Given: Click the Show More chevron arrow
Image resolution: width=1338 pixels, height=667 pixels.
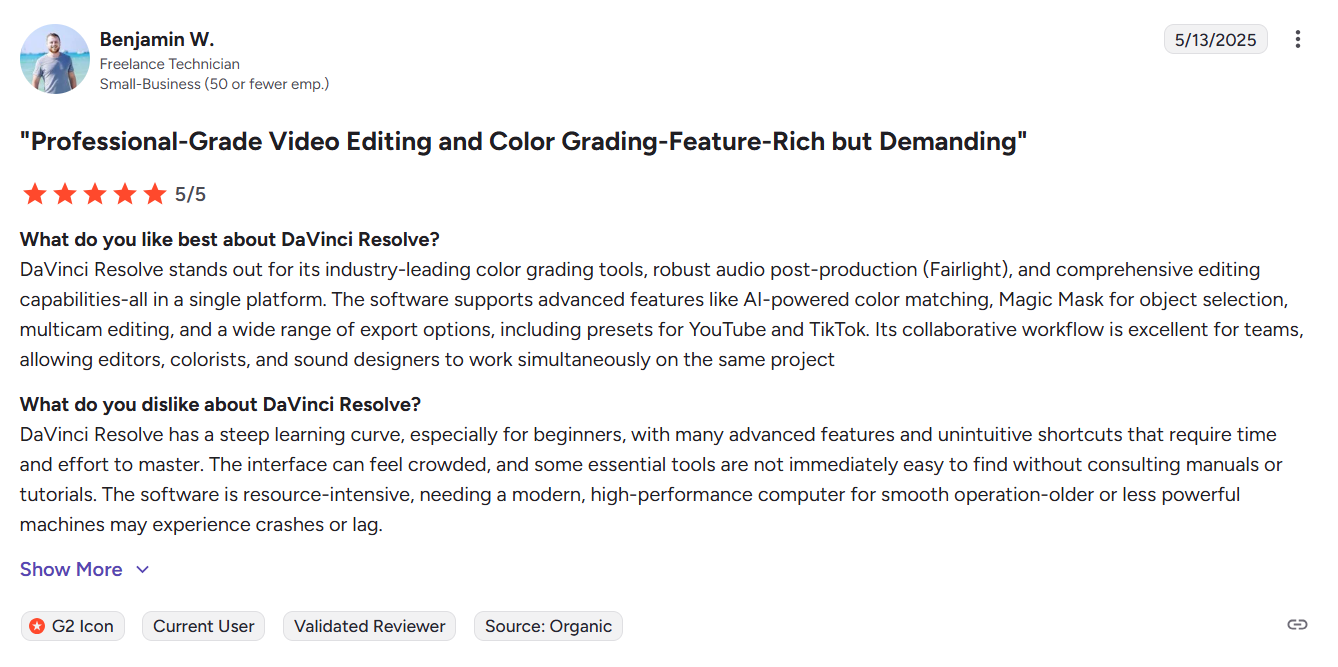Looking at the screenshot, I should coord(142,569).
